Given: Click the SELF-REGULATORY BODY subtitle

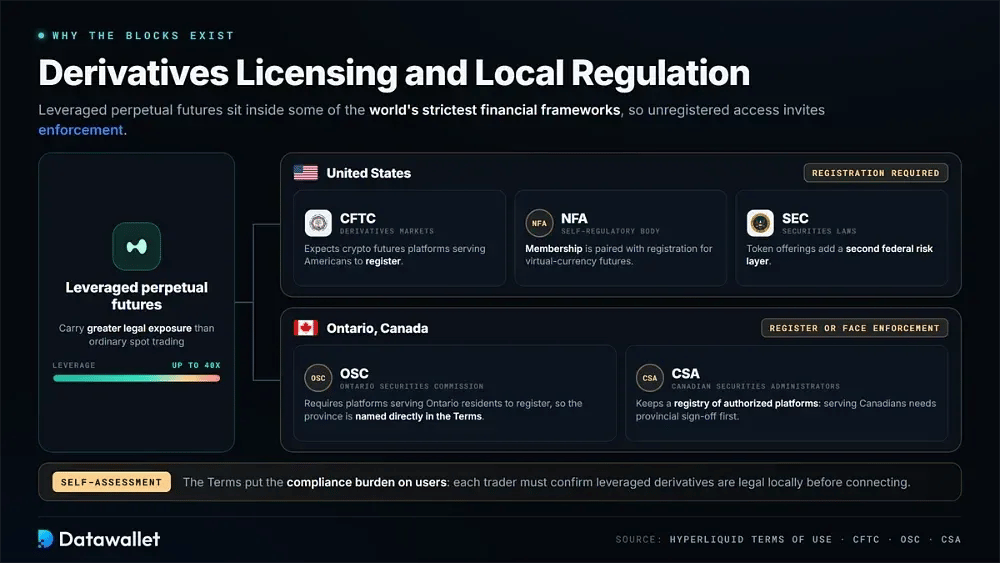Looking at the screenshot, I should pos(610,231).
